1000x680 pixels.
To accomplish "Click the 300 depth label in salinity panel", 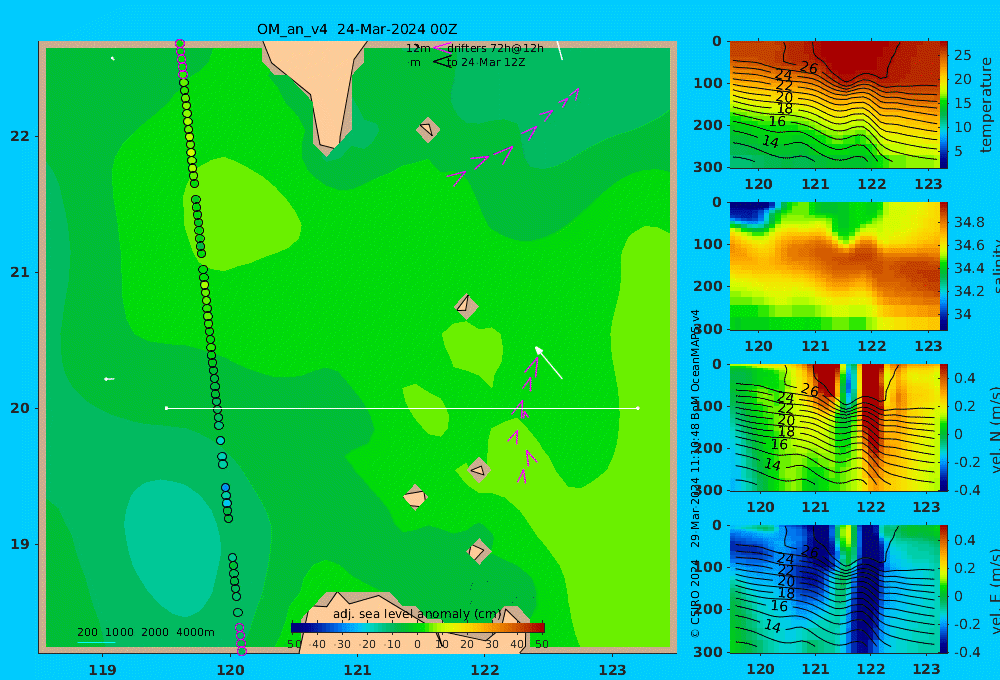I will (x=708, y=329).
